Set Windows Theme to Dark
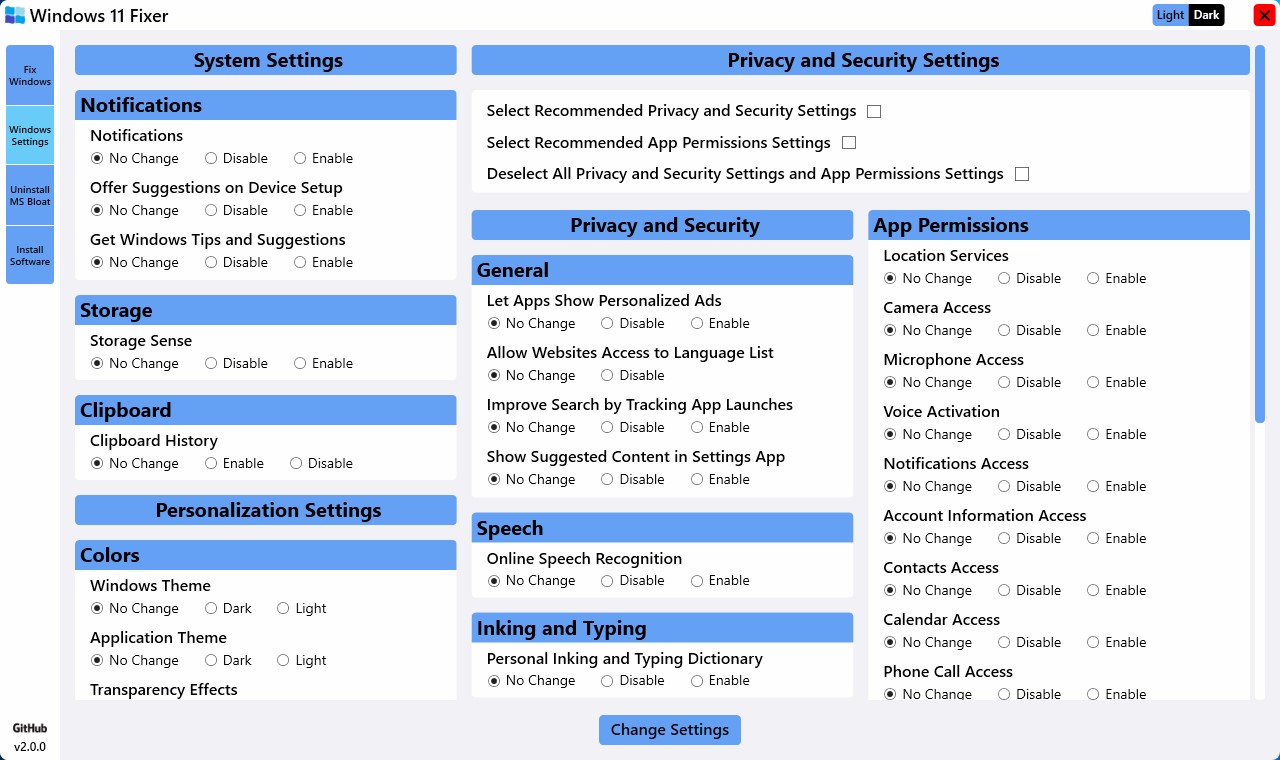Screen dimensions: 1280x760 coord(211,608)
